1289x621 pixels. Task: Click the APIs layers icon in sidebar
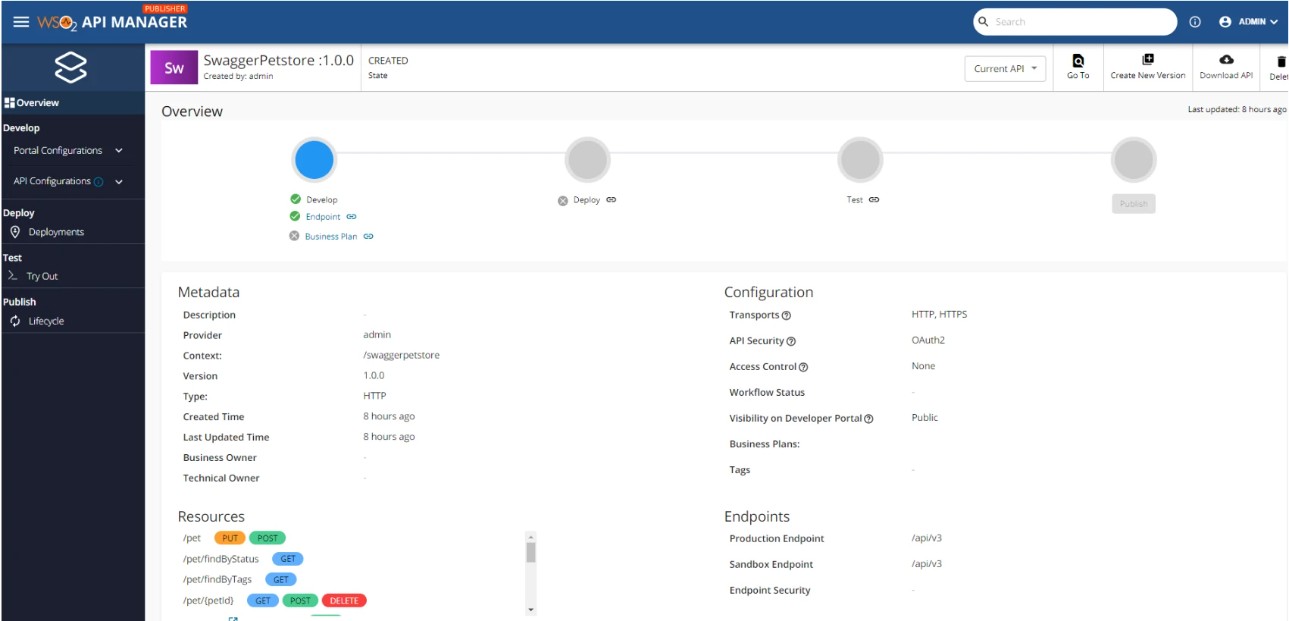point(71,68)
